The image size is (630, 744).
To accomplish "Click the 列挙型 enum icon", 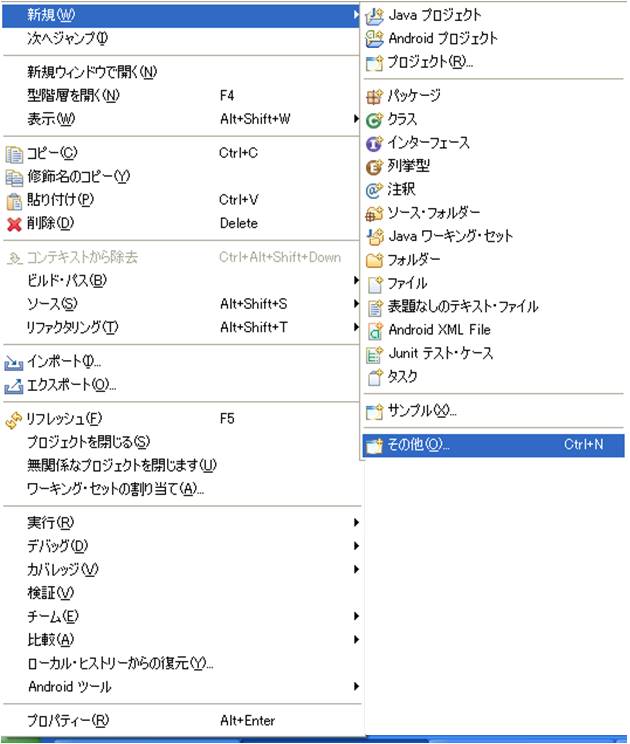I will tap(374, 167).
